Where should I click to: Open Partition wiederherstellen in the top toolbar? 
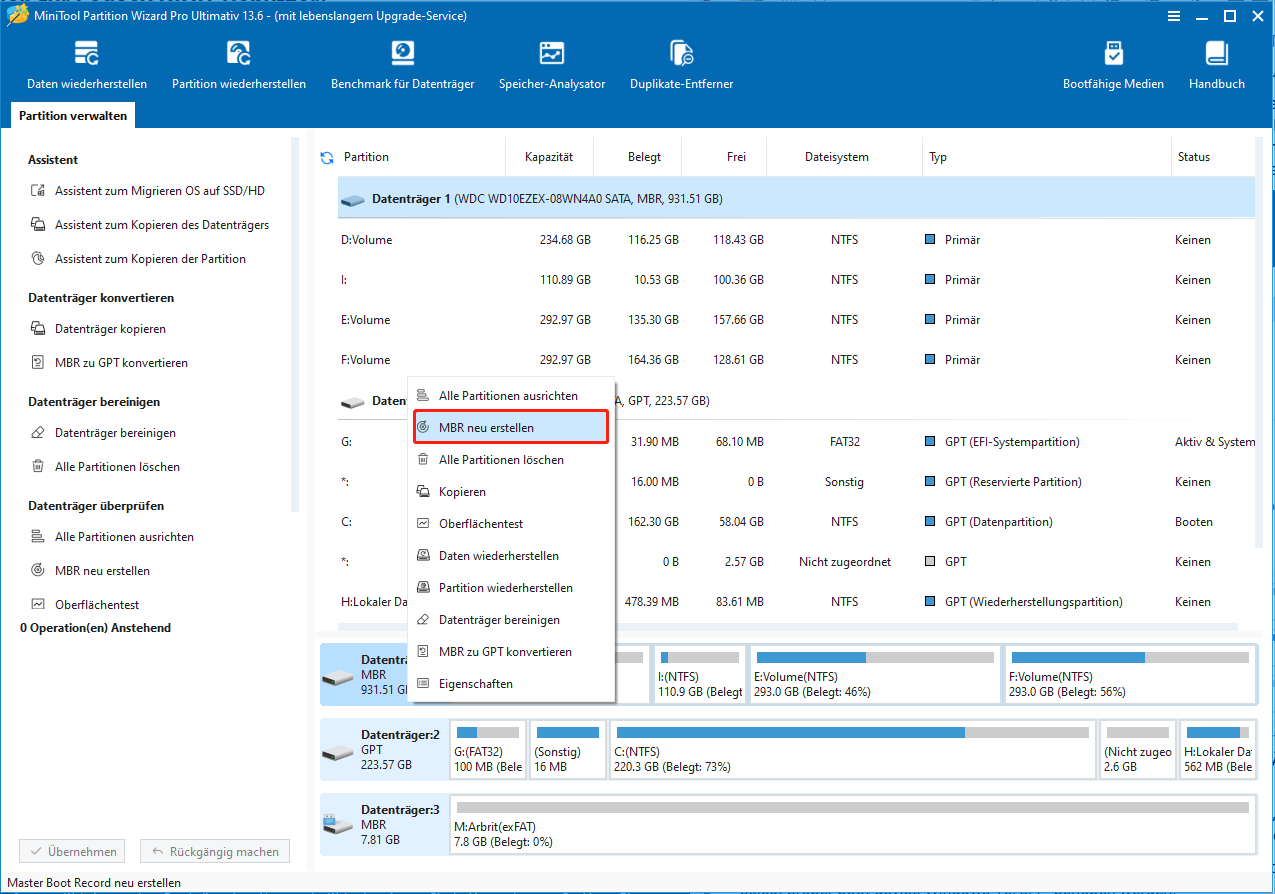[x=239, y=66]
